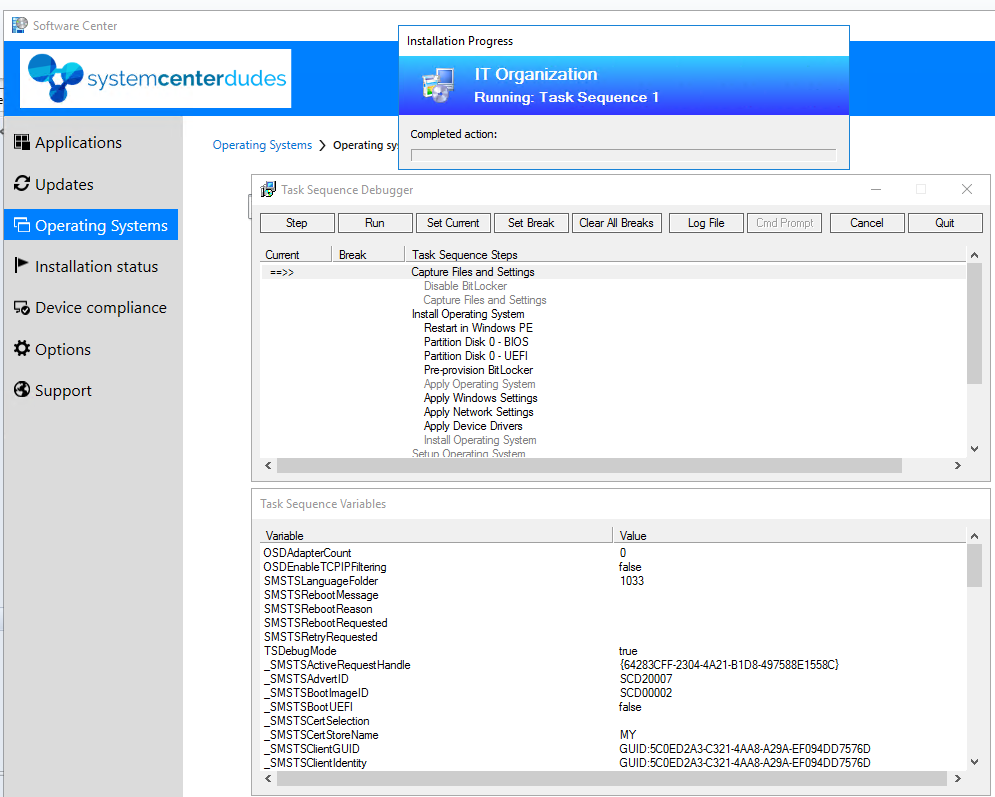Click the Task Sequence Steps column header
Viewport: 995px width, 797px height.
click(685, 254)
